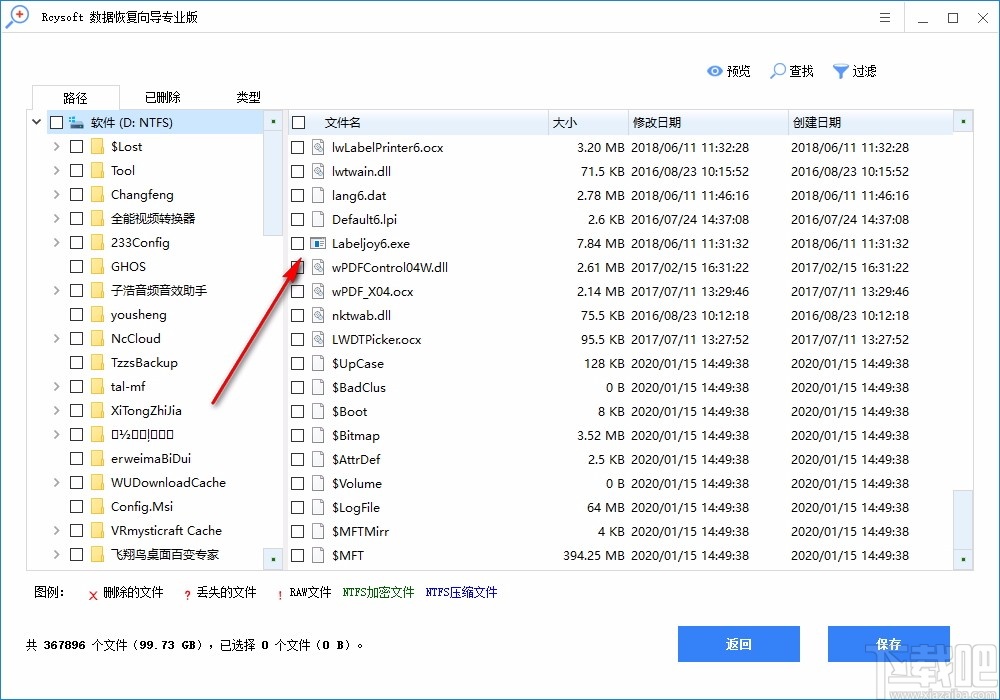Select all files via header checkbox

pos(297,122)
